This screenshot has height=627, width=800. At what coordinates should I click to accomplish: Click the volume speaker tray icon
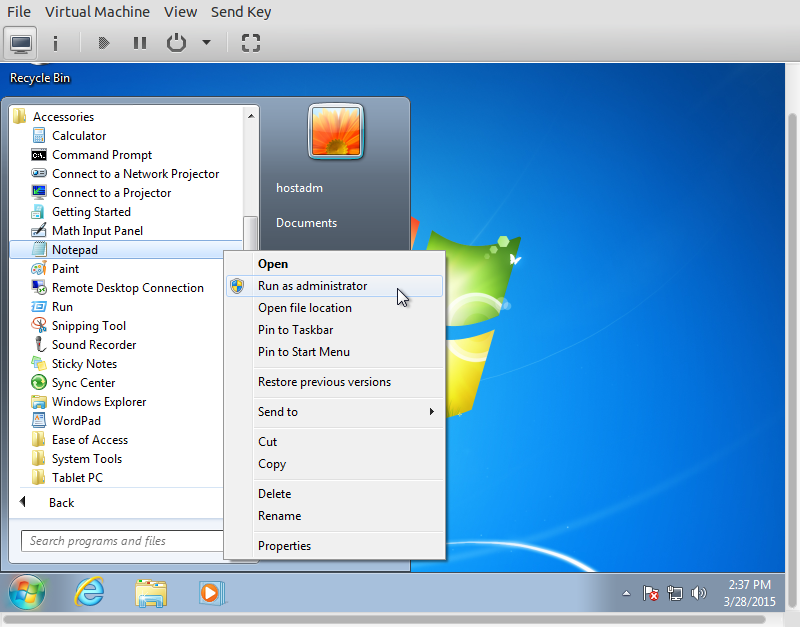tap(698, 593)
